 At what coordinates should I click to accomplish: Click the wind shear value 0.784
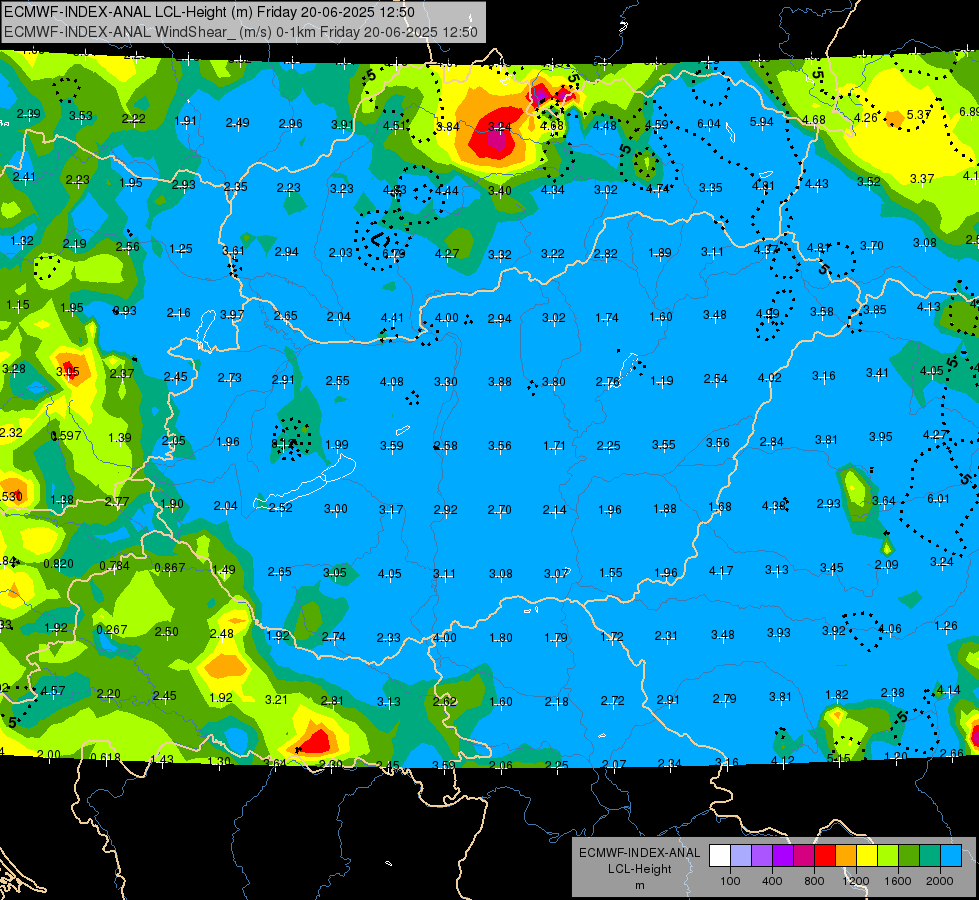114,566
